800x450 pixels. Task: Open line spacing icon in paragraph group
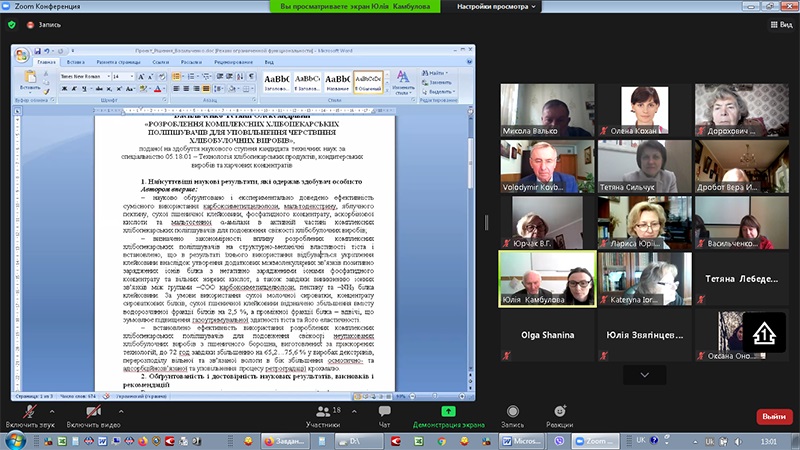(x=218, y=89)
